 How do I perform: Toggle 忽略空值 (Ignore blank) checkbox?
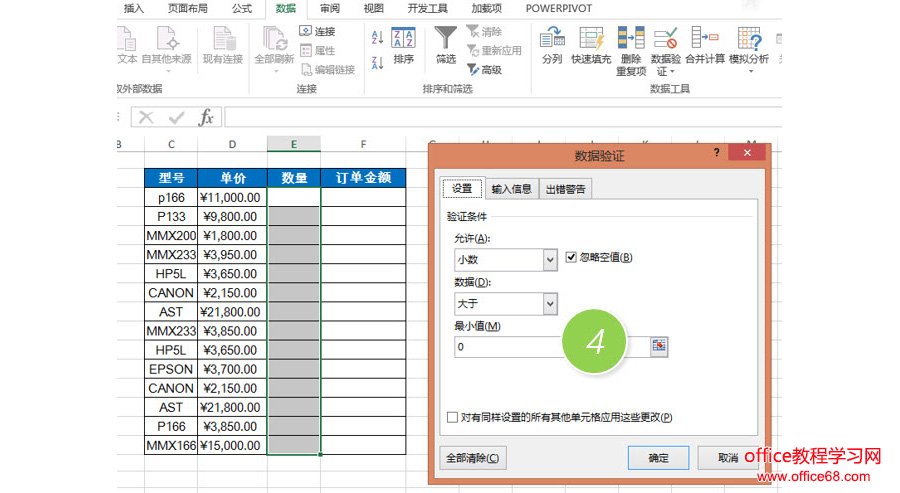click(x=571, y=257)
